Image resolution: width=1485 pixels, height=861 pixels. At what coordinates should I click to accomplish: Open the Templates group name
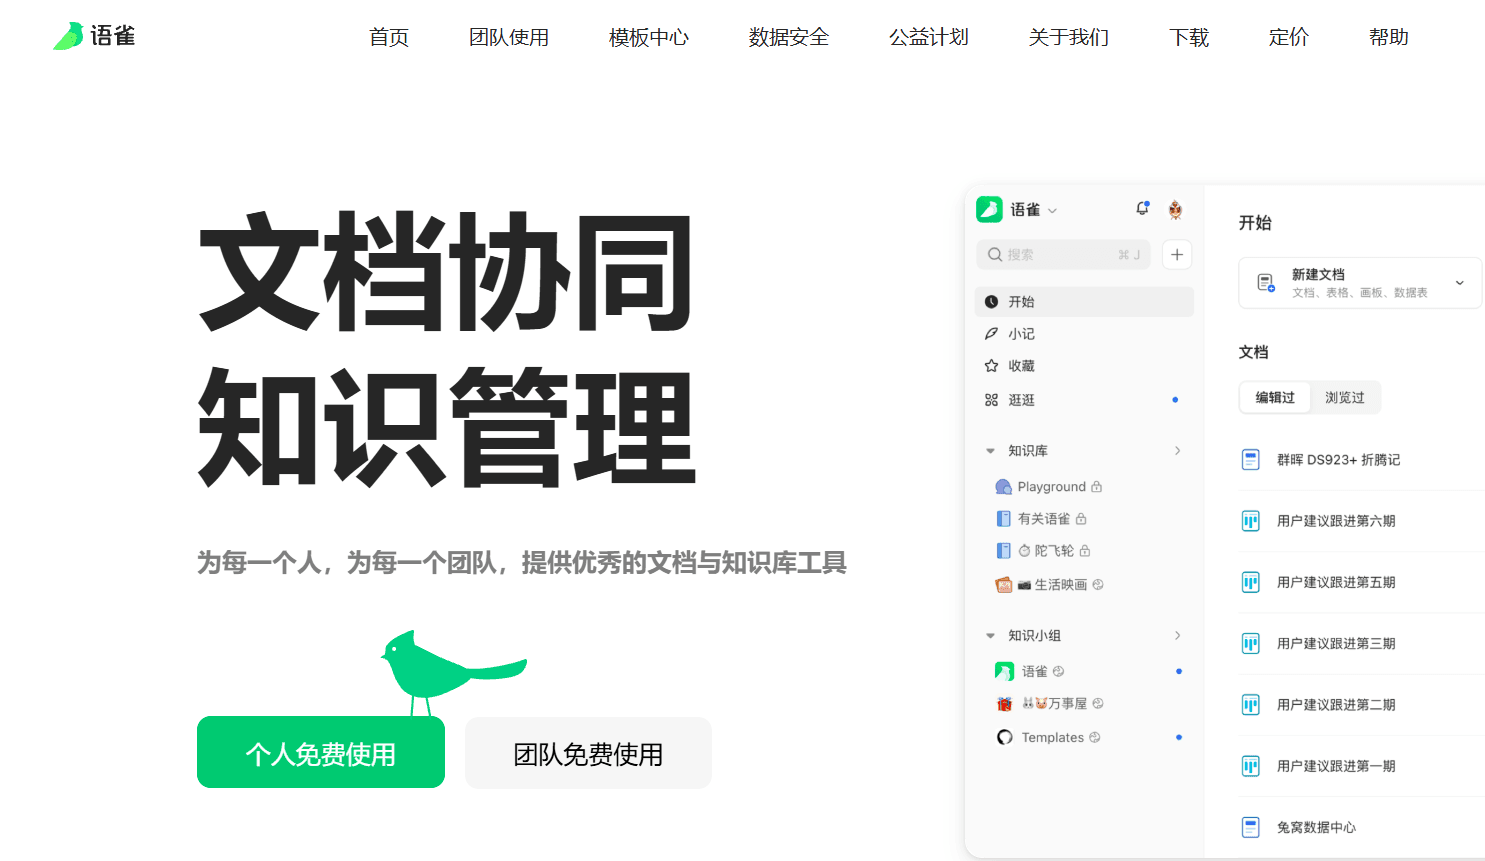pos(1052,738)
